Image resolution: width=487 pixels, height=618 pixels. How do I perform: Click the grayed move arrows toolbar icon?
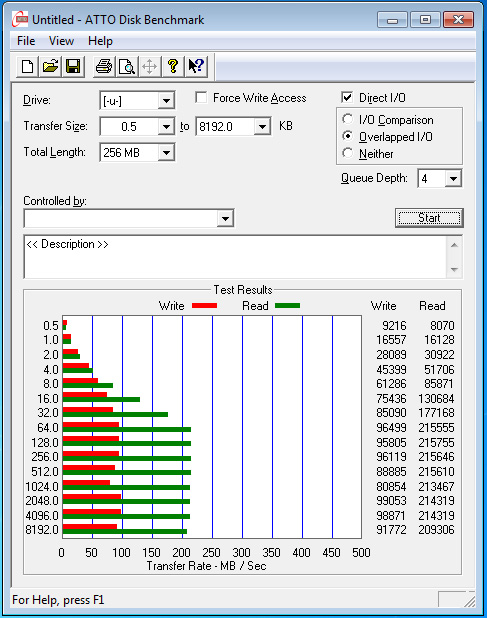tap(150, 66)
